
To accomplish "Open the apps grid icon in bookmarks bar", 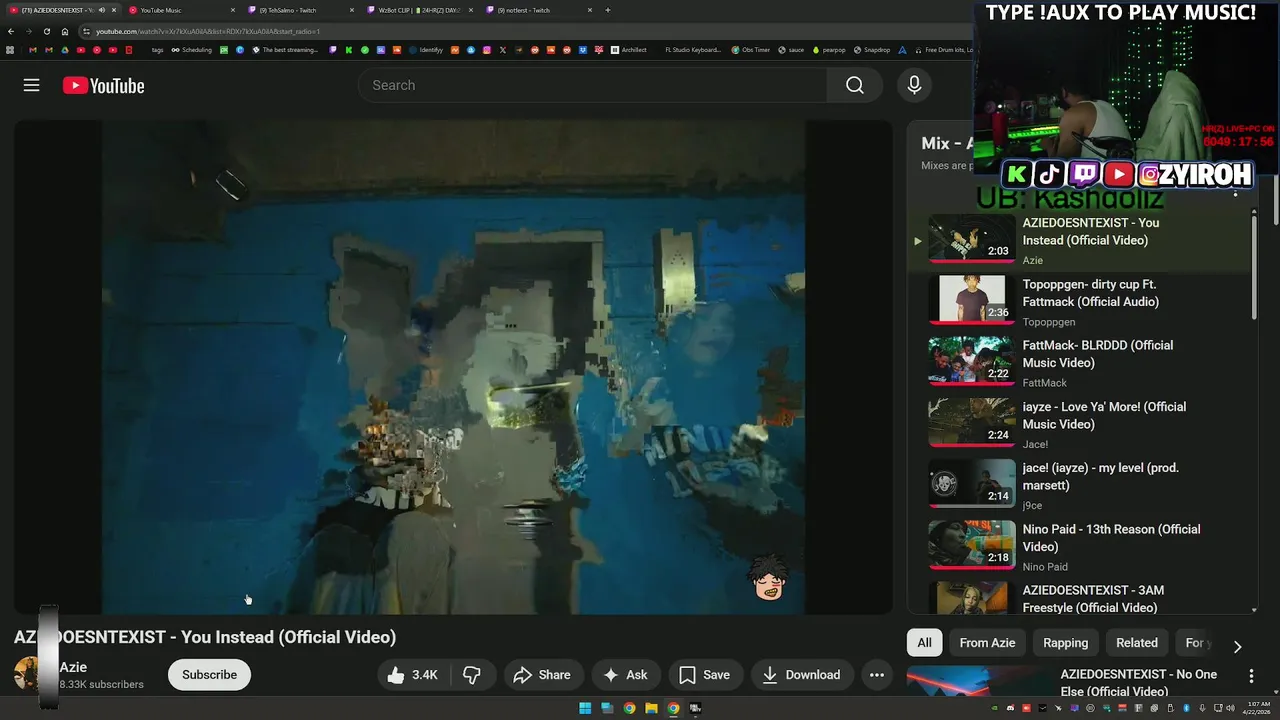I will [x=10, y=50].
